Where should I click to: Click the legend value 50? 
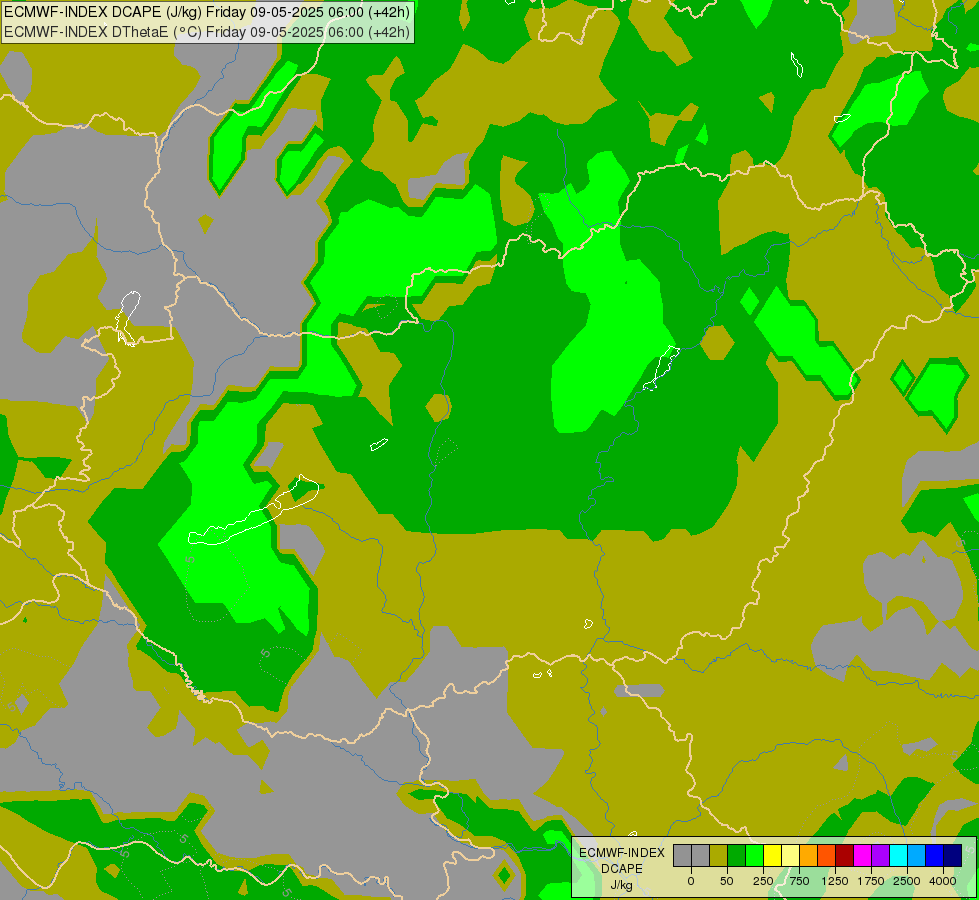coord(727,881)
